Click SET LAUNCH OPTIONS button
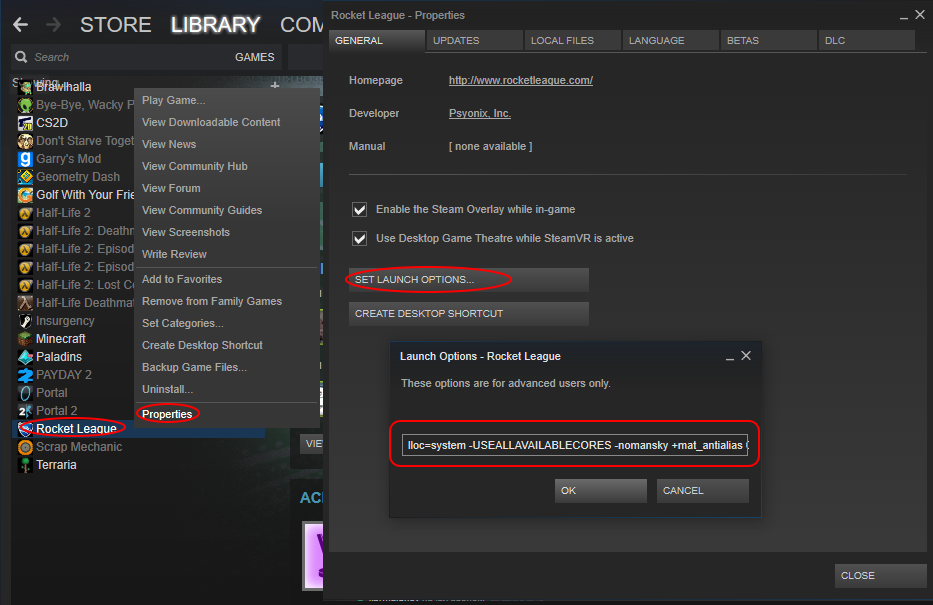 click(469, 280)
